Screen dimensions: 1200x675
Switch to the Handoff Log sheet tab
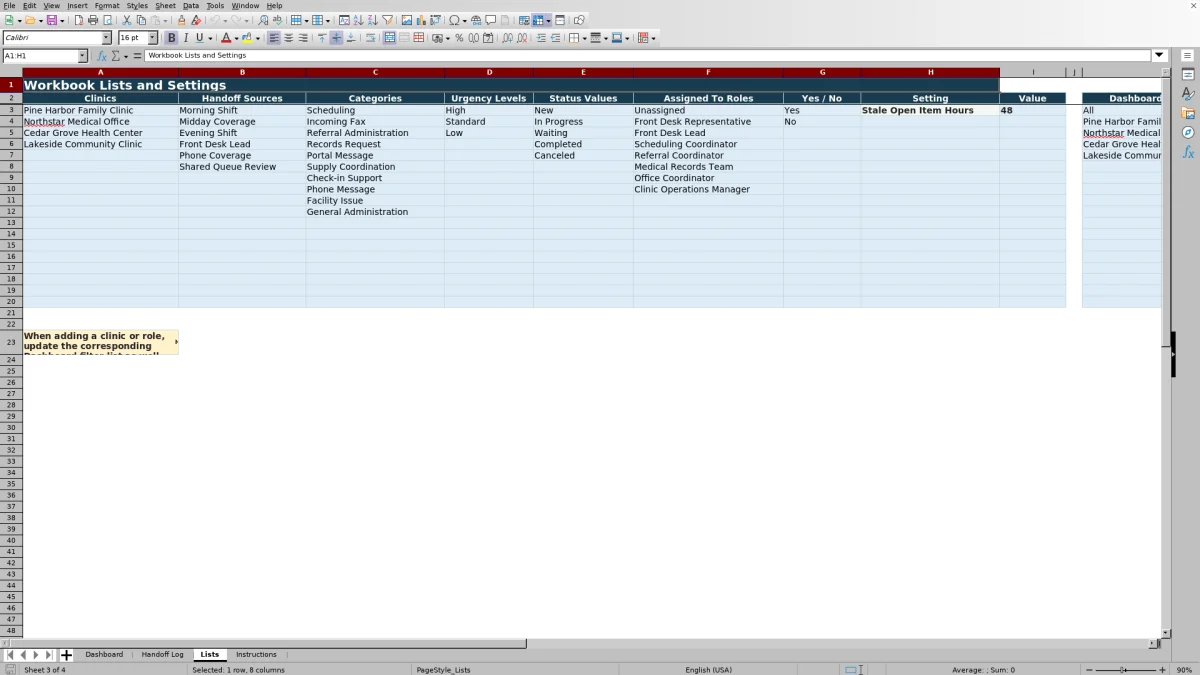pos(162,655)
